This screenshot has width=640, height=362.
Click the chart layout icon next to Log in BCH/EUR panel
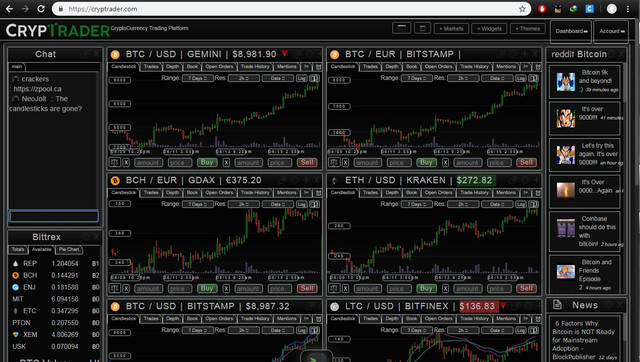[x=314, y=204]
